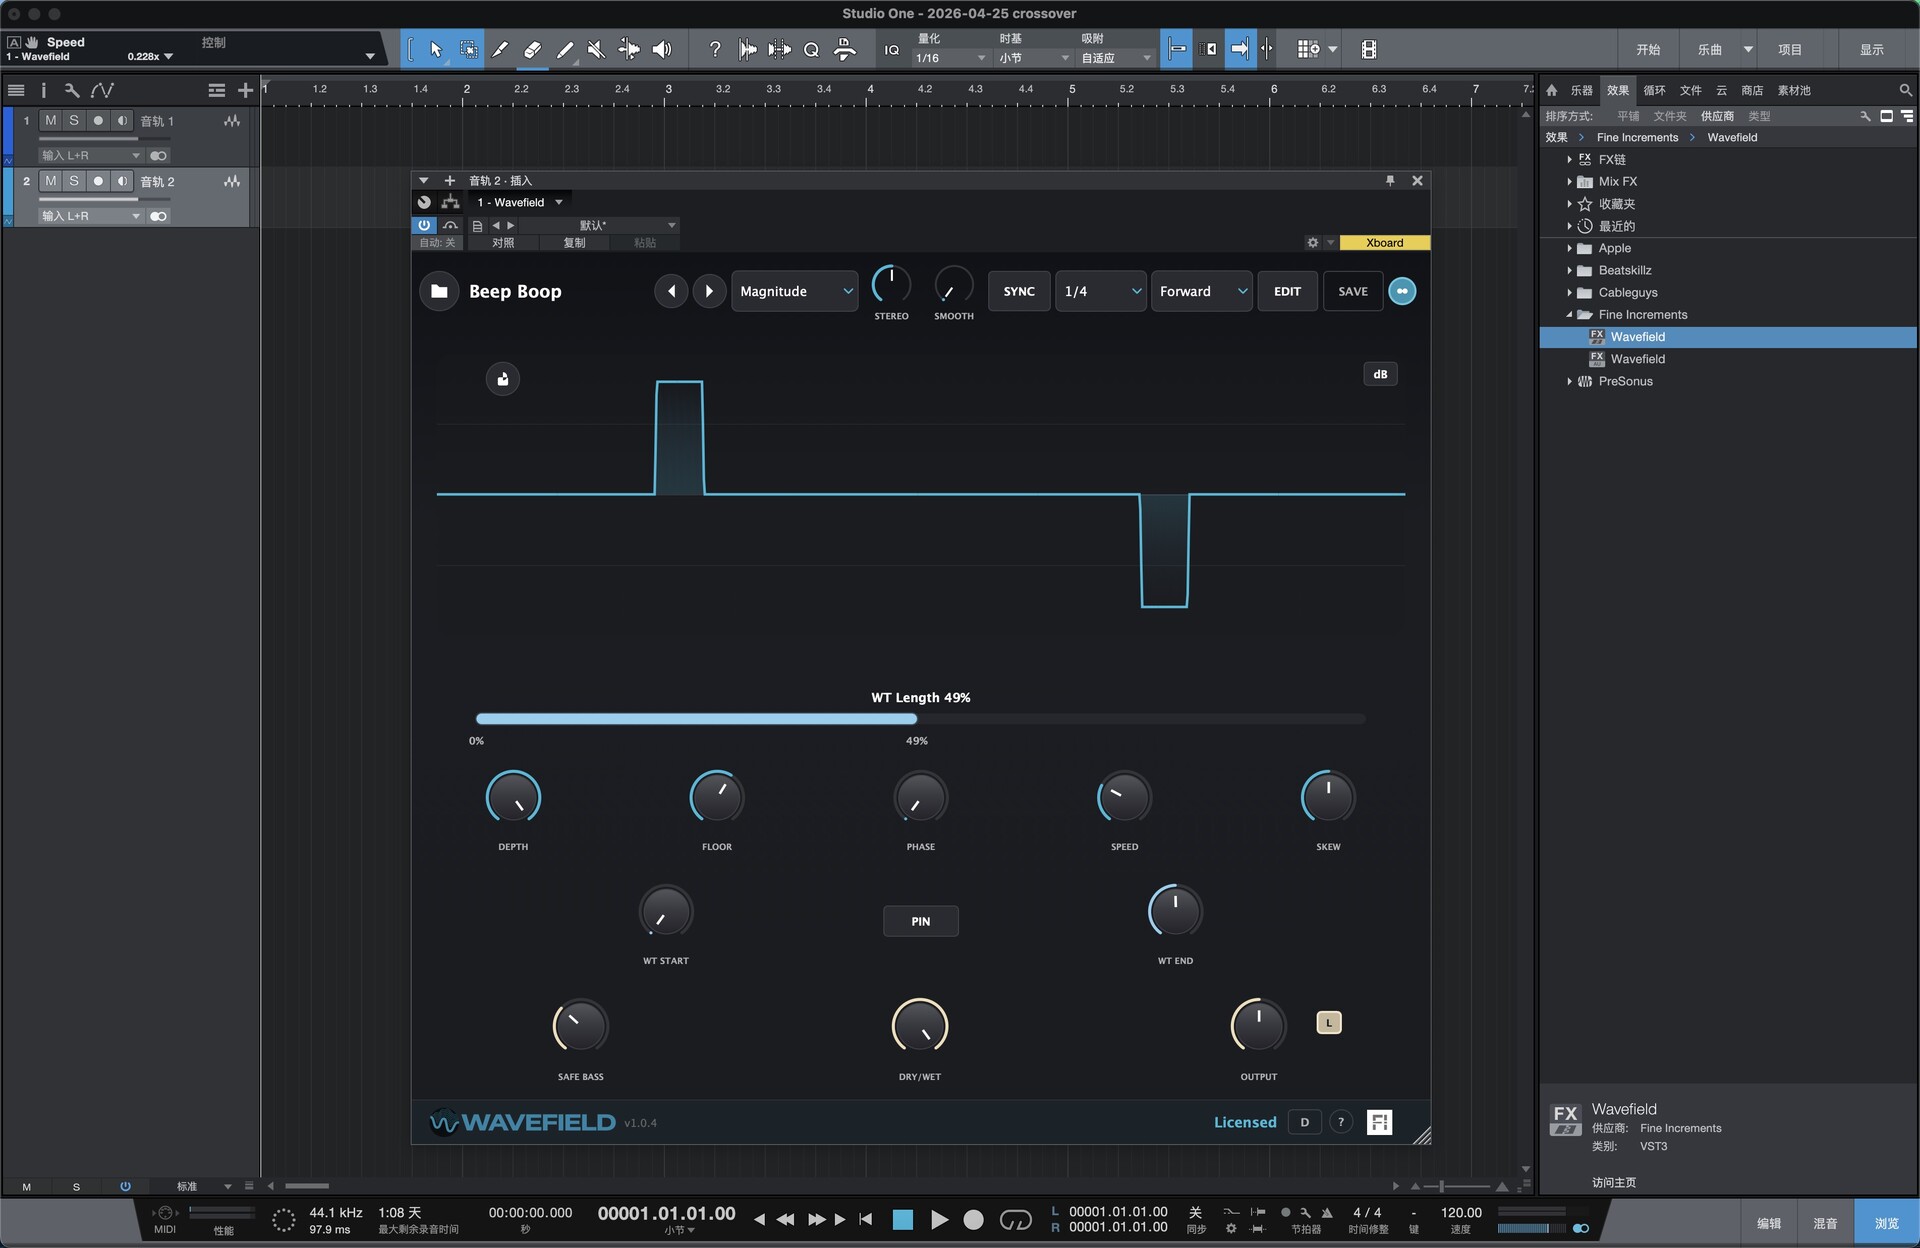Click the D button next to Licensed

[x=1304, y=1122]
